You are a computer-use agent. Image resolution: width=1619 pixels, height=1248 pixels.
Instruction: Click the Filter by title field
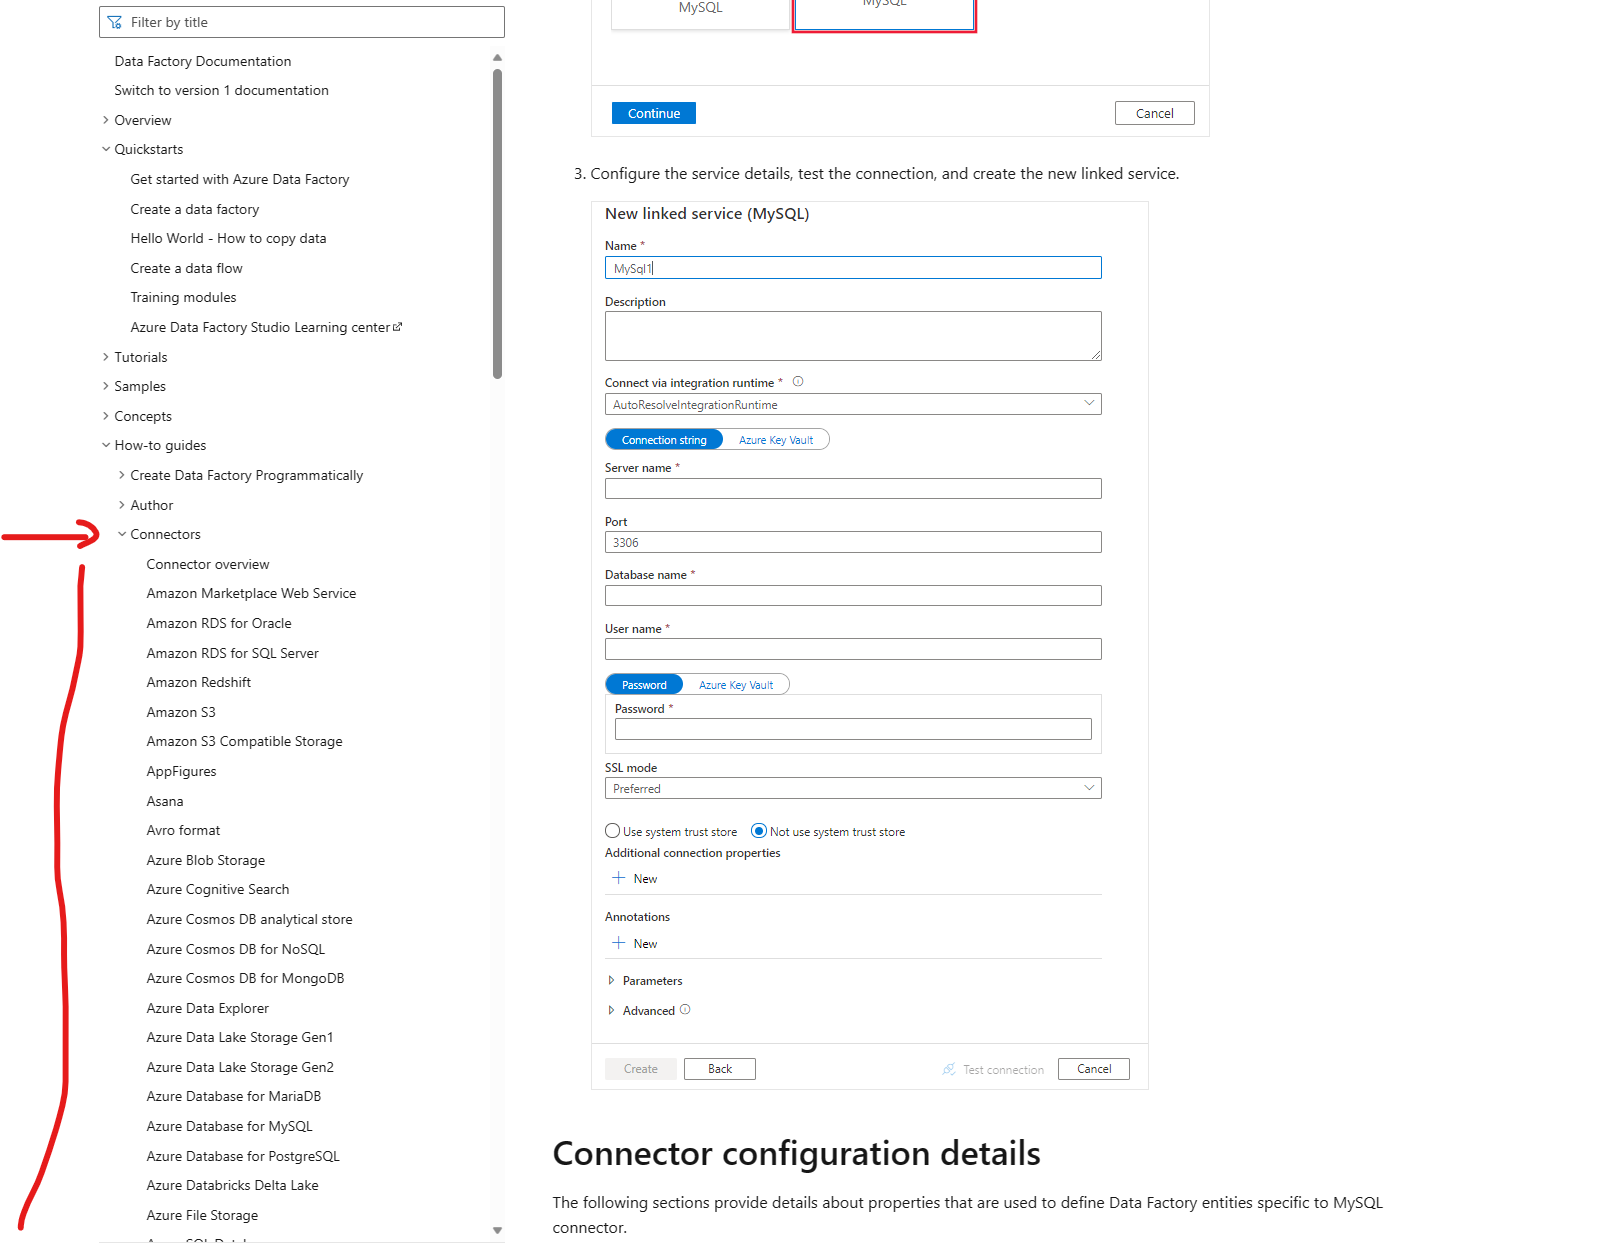pos(302,22)
